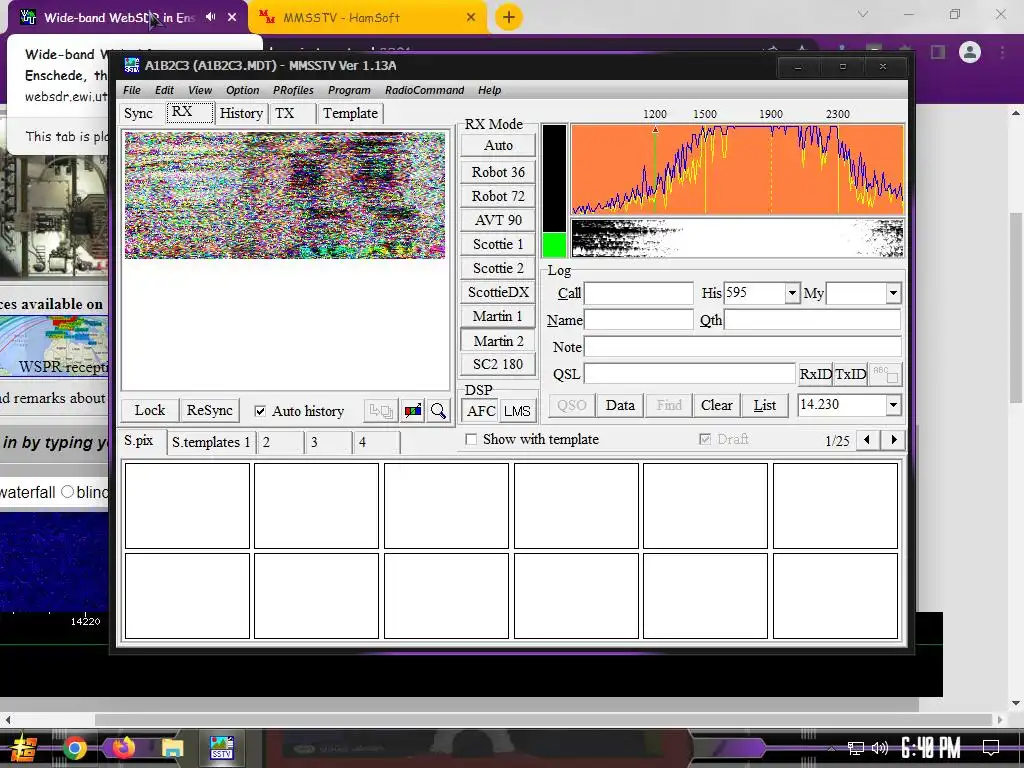1024x768 pixels.
Task: Open the Chrome profile avatar
Action: coord(970,52)
